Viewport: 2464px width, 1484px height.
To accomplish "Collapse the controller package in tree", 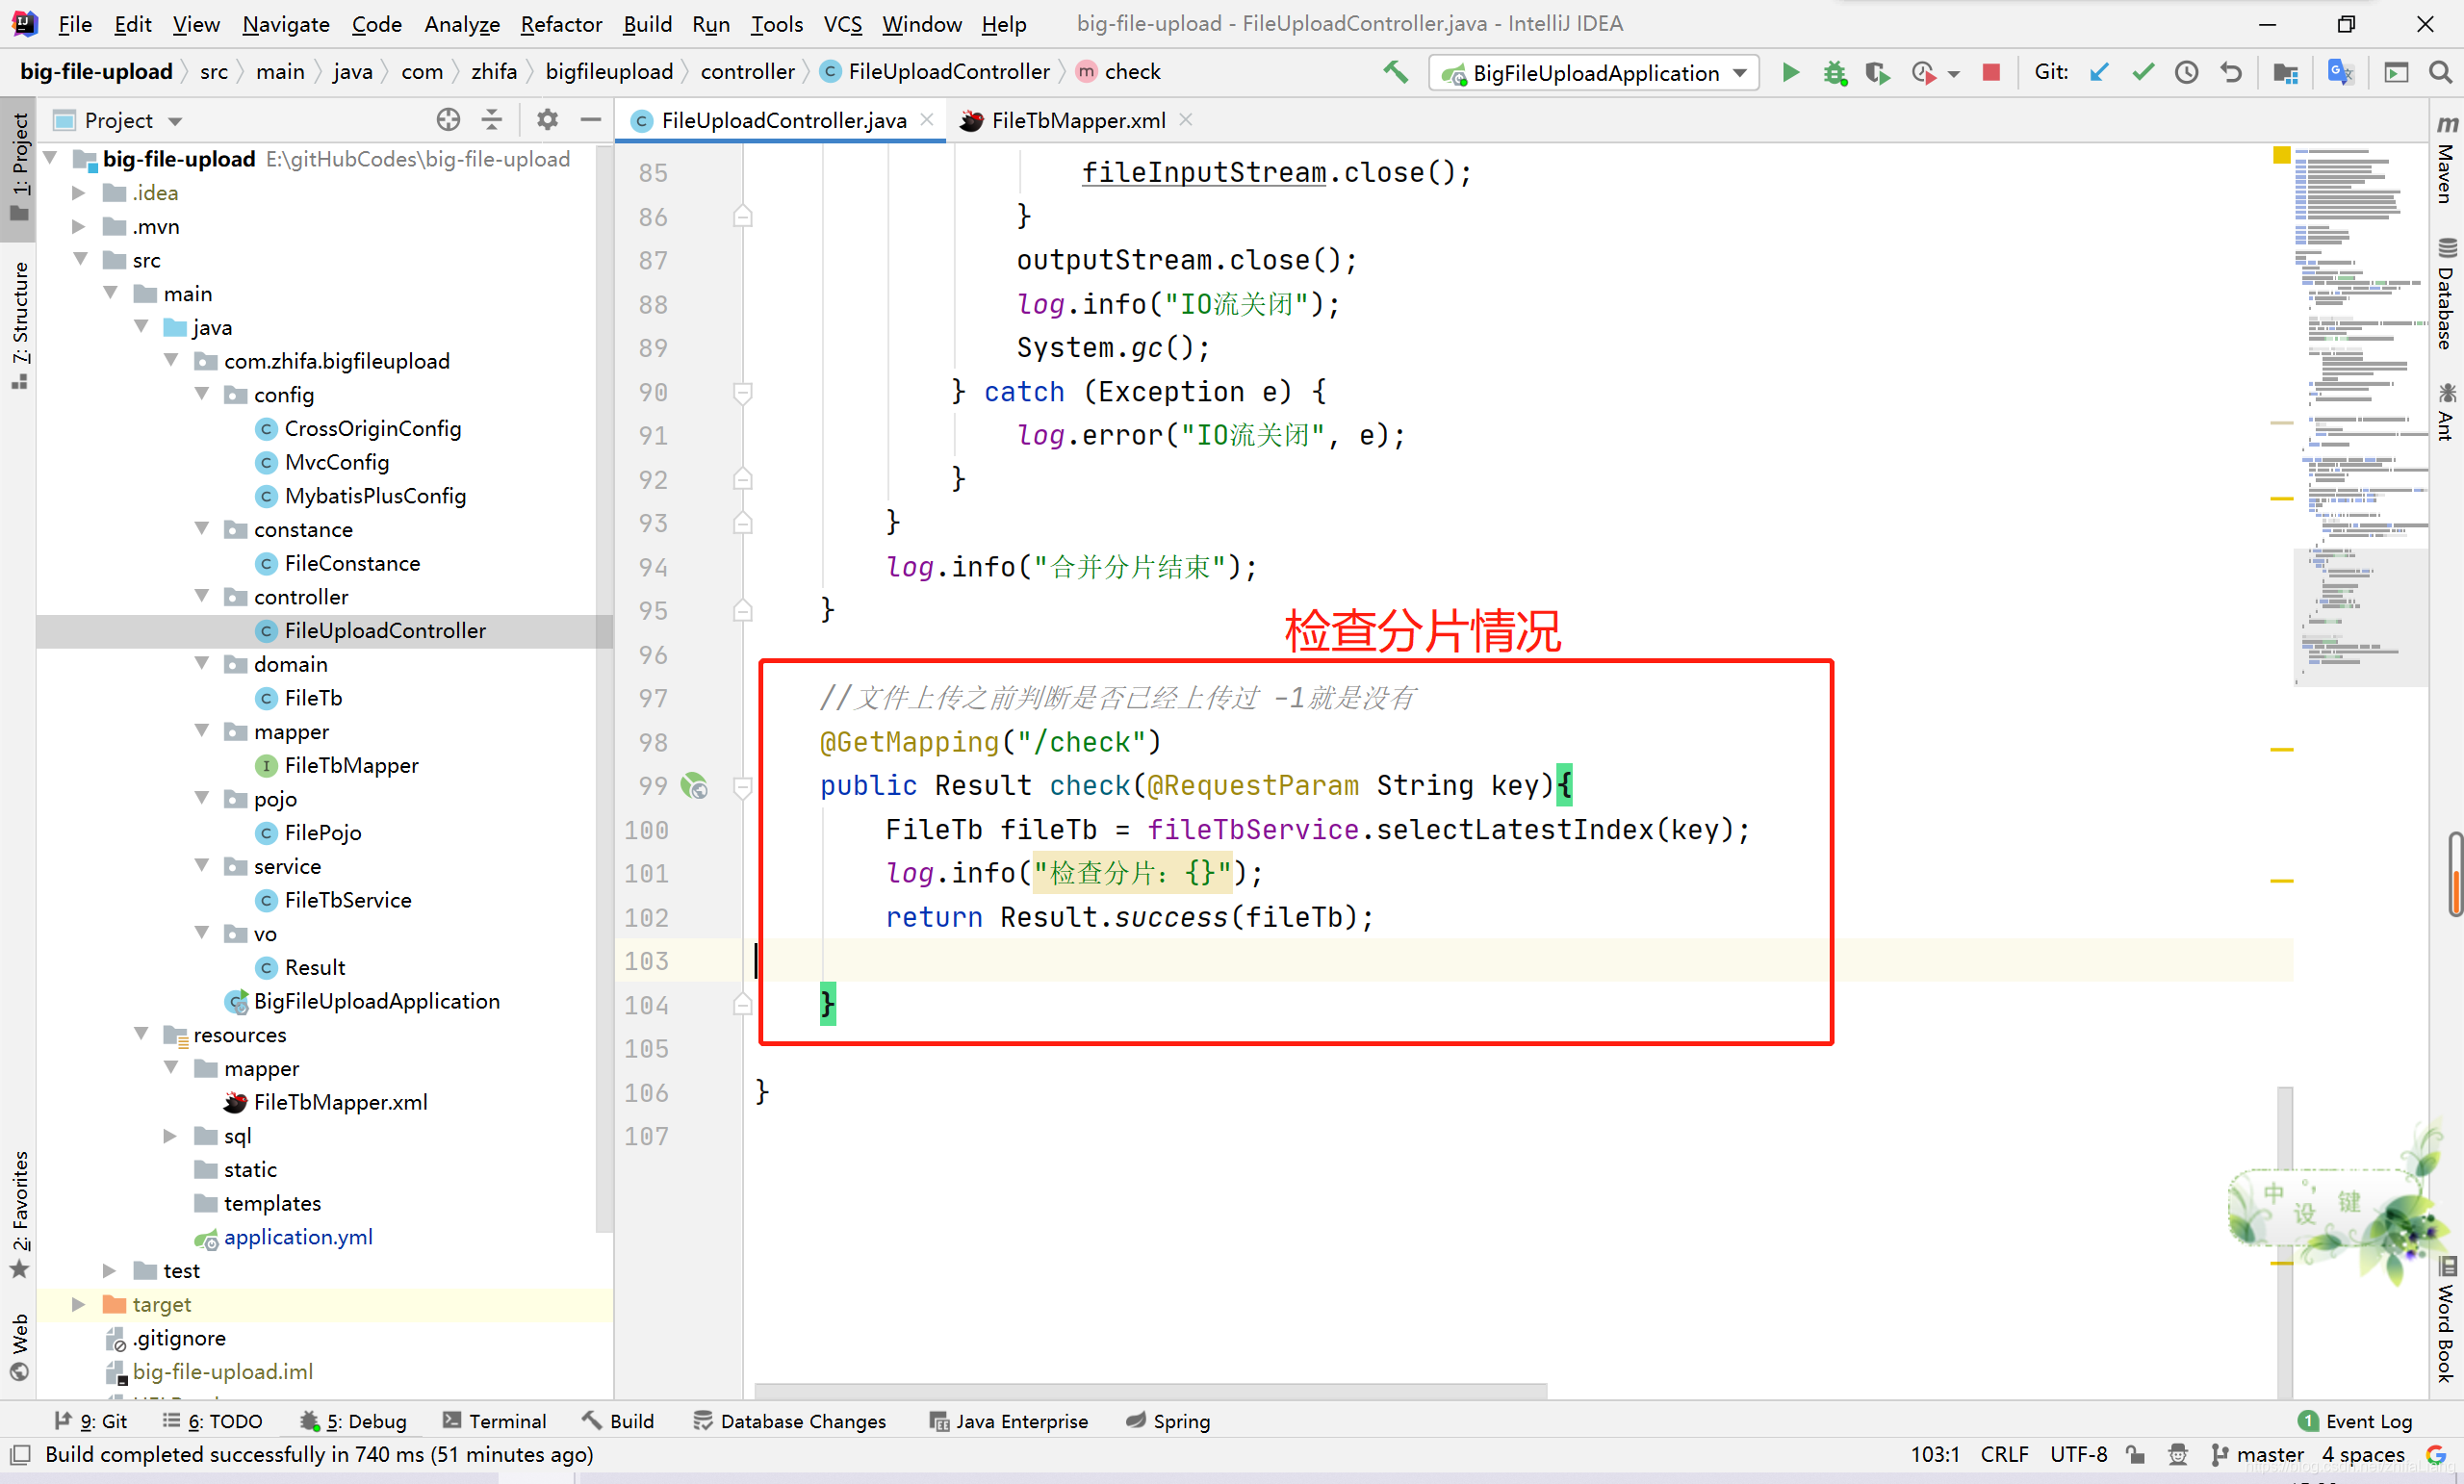I will coord(202,596).
